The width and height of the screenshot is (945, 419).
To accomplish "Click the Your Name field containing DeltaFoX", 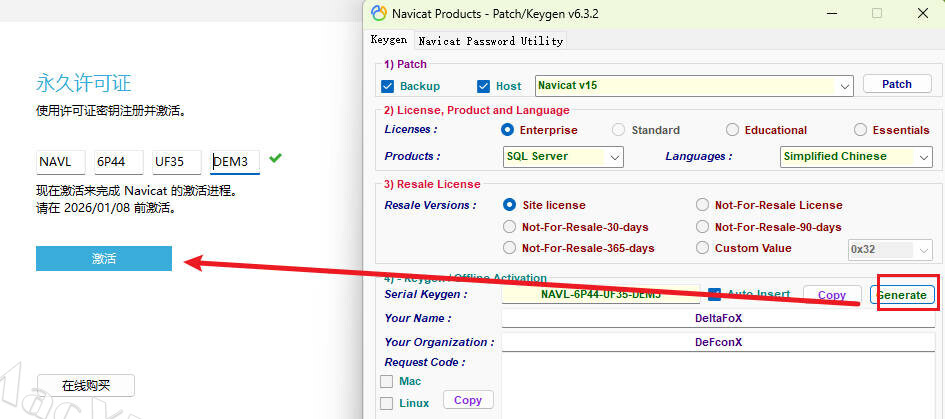I will 718,318.
